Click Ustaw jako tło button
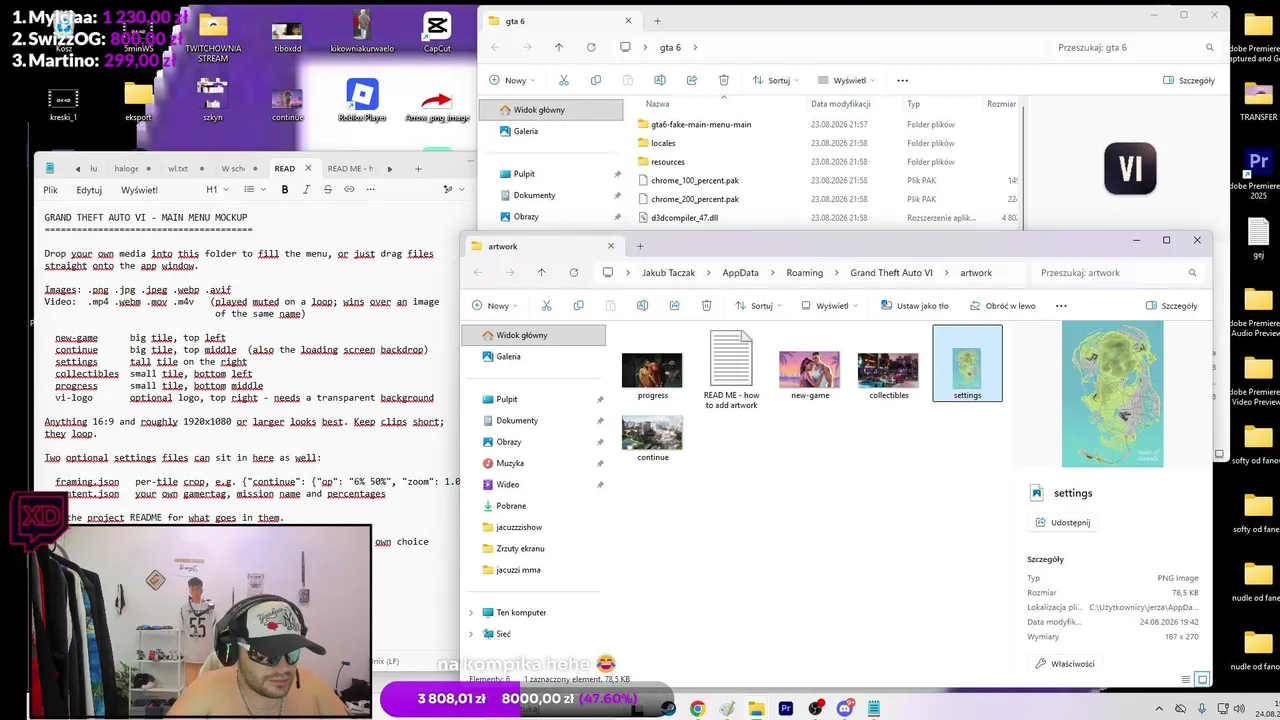This screenshot has width=1280, height=720. tap(914, 305)
